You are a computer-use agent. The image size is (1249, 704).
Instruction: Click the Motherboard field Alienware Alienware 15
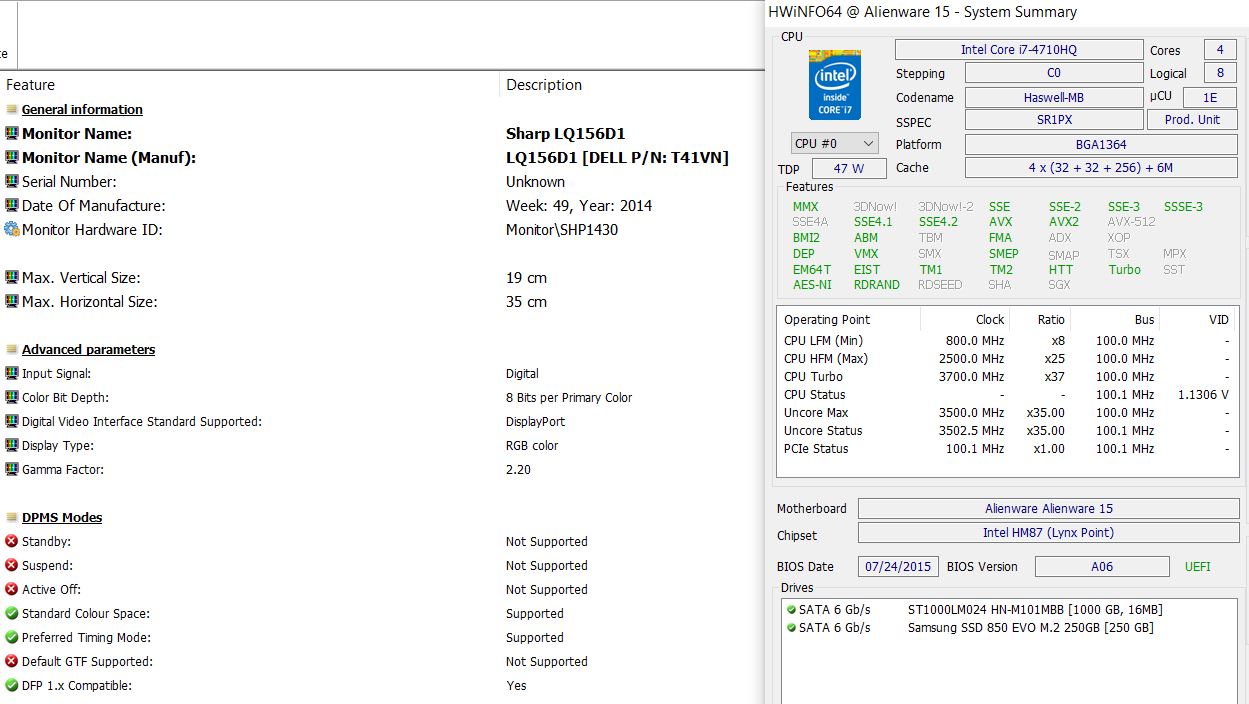[1048, 509]
